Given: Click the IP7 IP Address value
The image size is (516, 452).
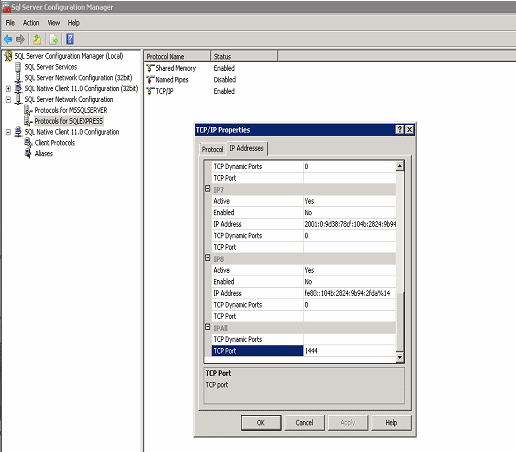Looking at the screenshot, I should 349,224.
